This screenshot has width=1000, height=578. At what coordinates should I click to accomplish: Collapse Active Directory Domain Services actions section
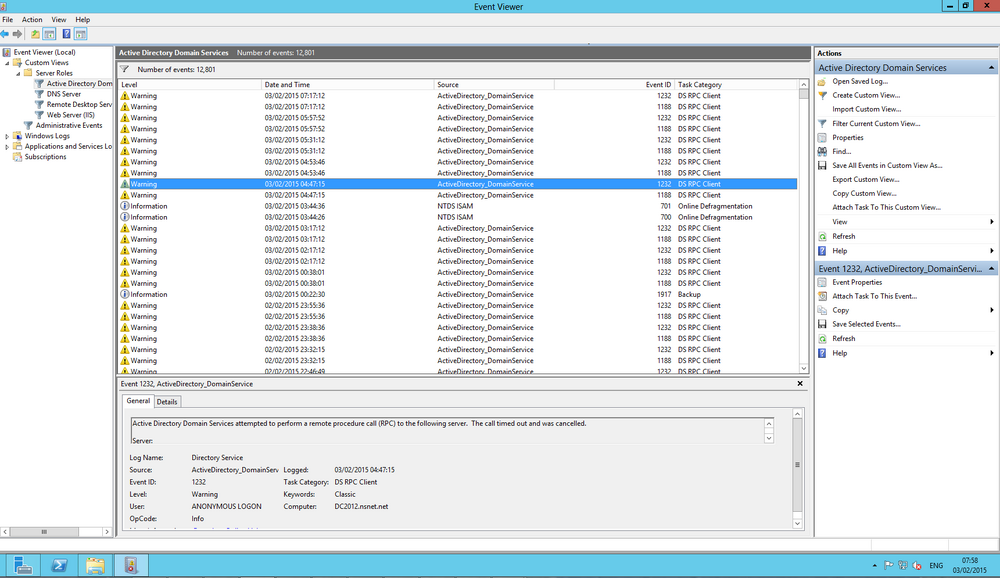[x=991, y=68]
